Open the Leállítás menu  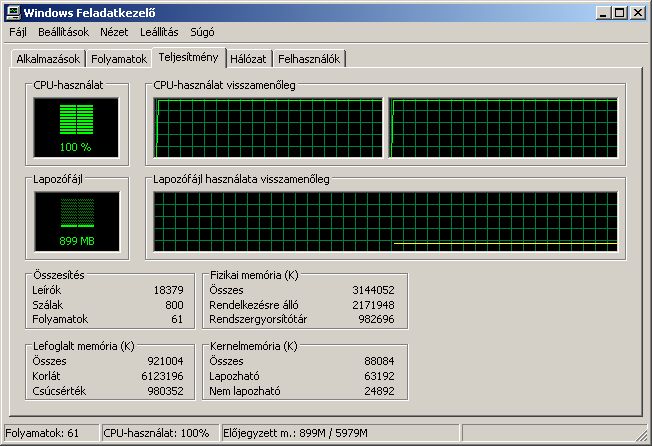click(x=159, y=32)
